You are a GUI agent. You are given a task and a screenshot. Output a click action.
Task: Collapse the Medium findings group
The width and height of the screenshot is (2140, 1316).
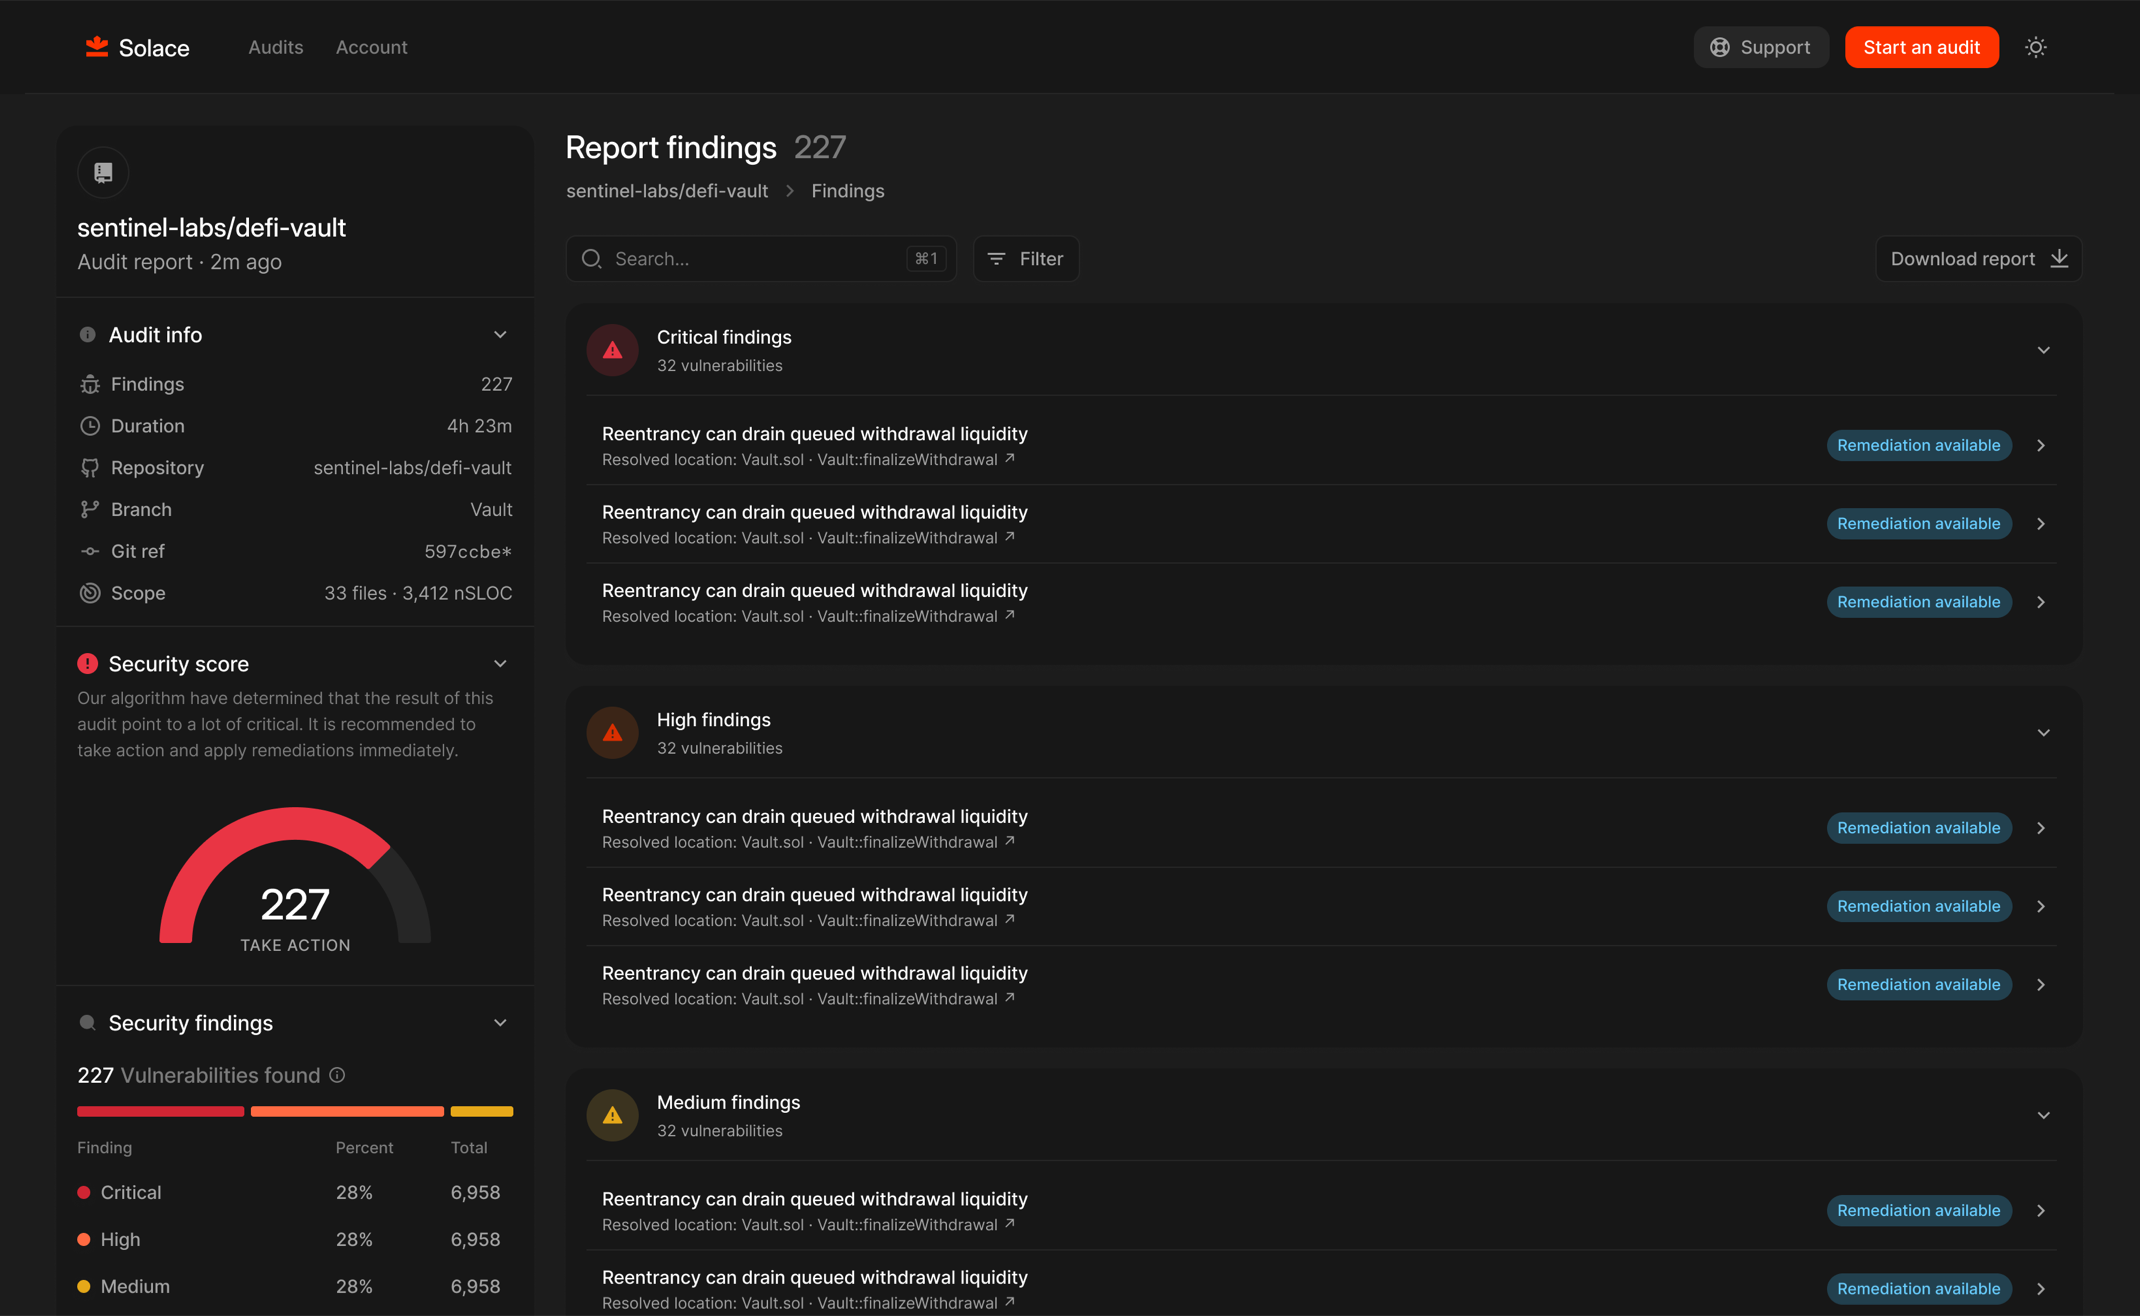click(x=2043, y=1115)
